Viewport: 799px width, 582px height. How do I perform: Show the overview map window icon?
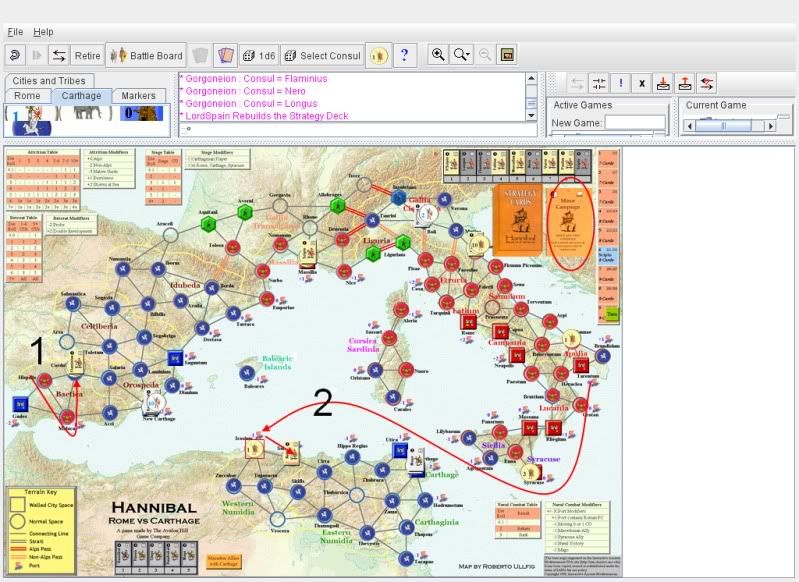[x=507, y=55]
